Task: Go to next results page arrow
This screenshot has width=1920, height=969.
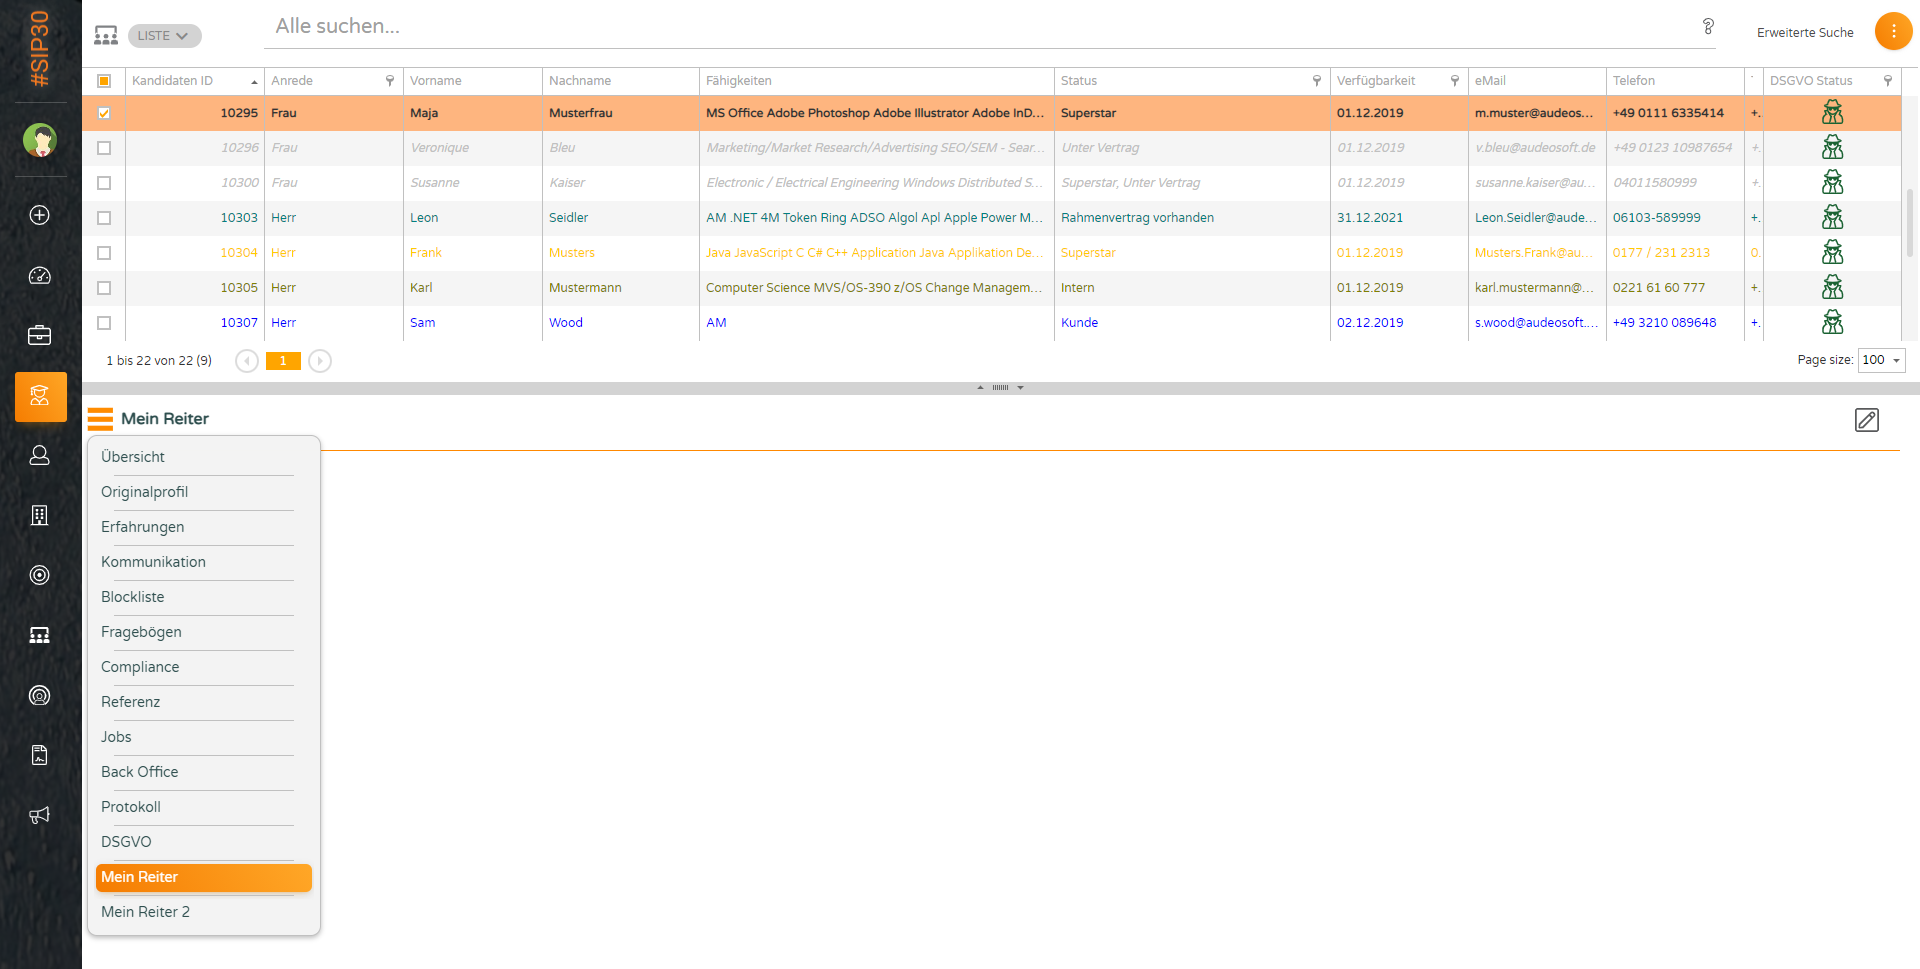Action: [x=320, y=361]
